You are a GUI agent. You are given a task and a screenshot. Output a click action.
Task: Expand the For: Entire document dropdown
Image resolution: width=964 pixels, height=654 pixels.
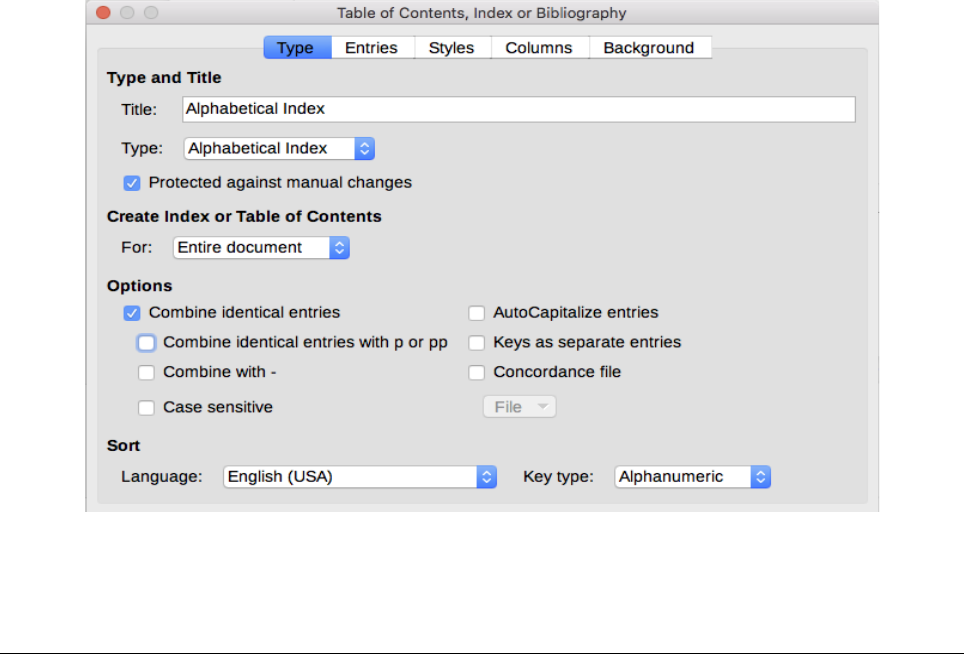pyautogui.click(x=261, y=247)
